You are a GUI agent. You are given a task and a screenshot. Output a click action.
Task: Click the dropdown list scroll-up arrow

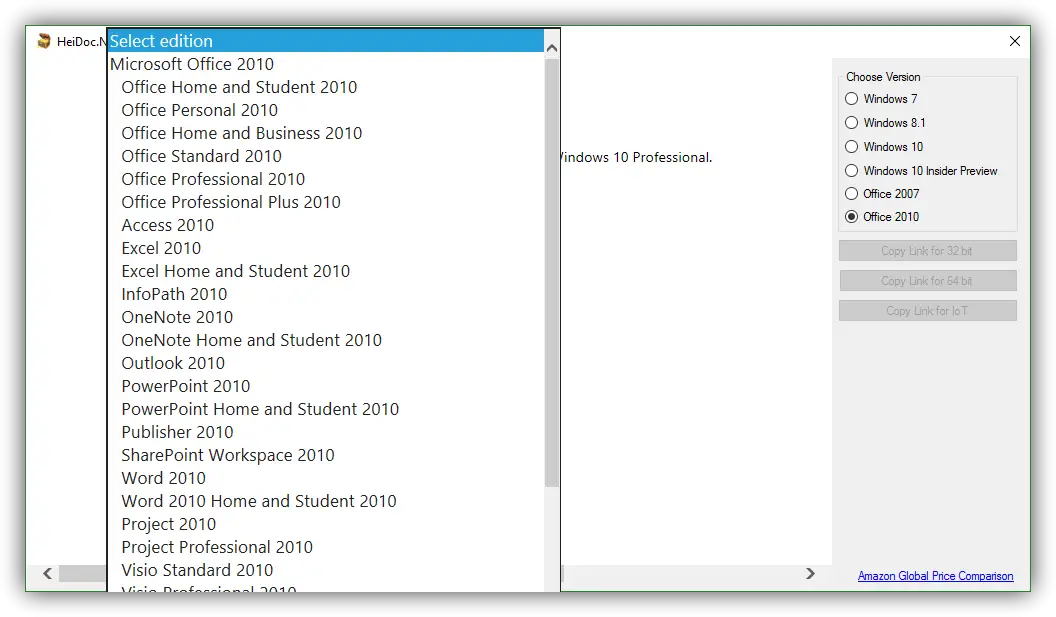coord(552,48)
